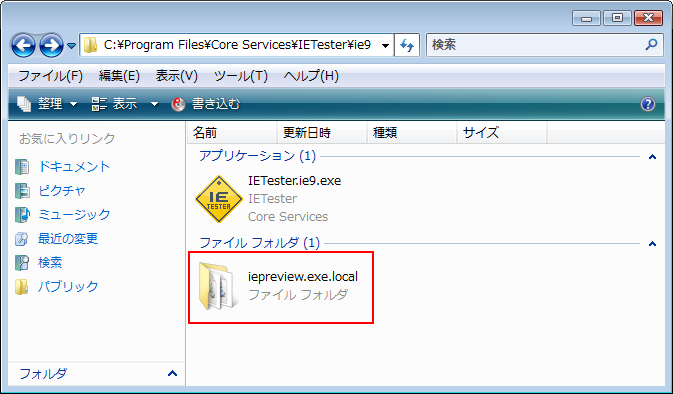Screen dimensions: 673x394
Task: Open the ファイル(F) menu
Action: tap(50, 76)
